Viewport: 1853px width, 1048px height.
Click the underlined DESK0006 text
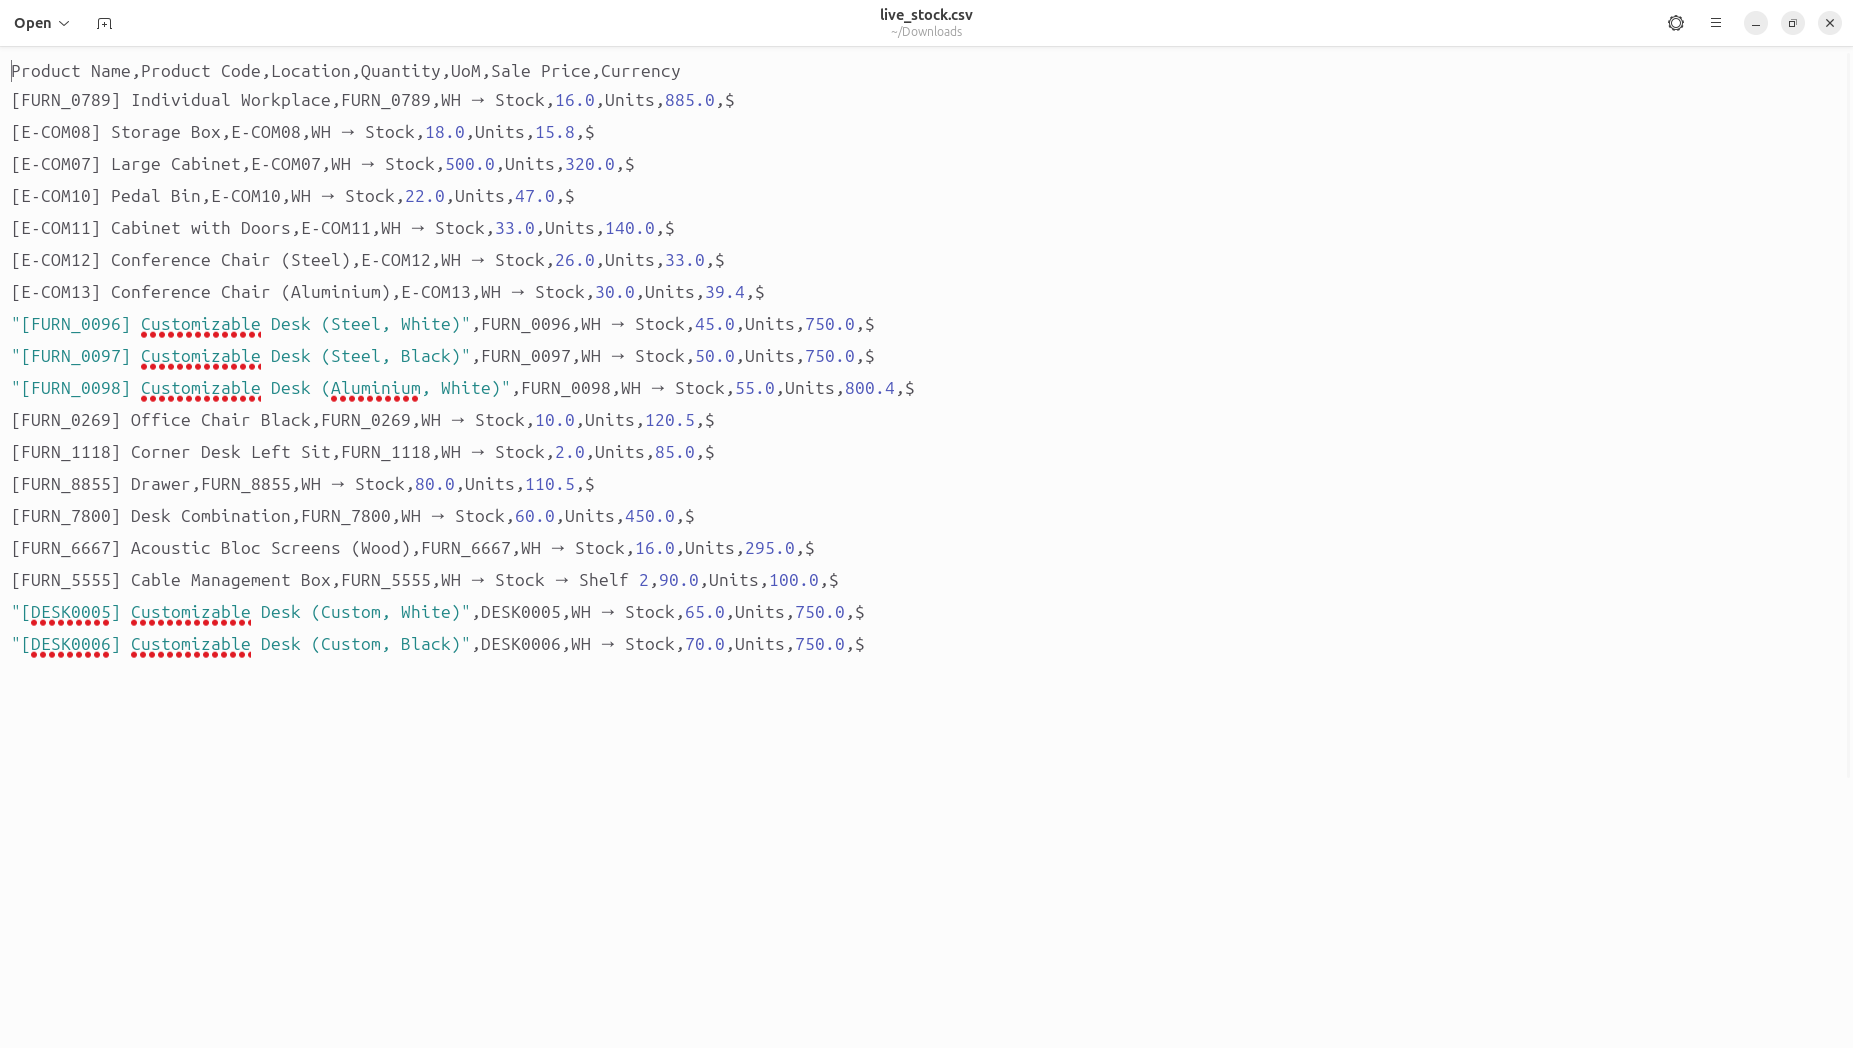71,644
